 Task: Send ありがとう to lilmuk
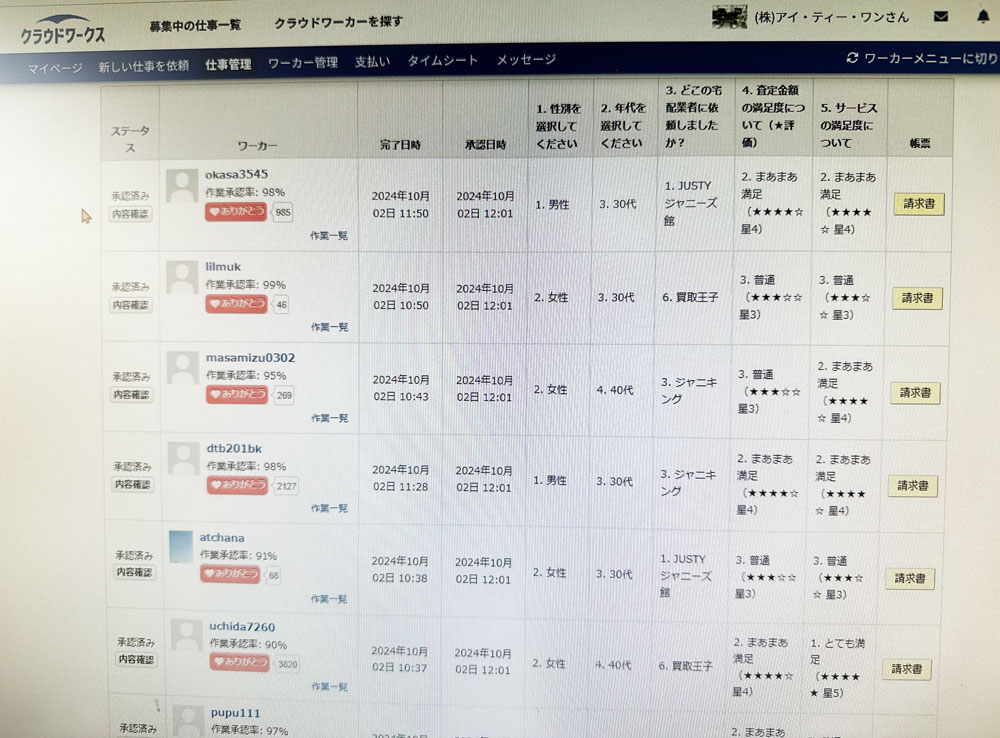point(236,304)
